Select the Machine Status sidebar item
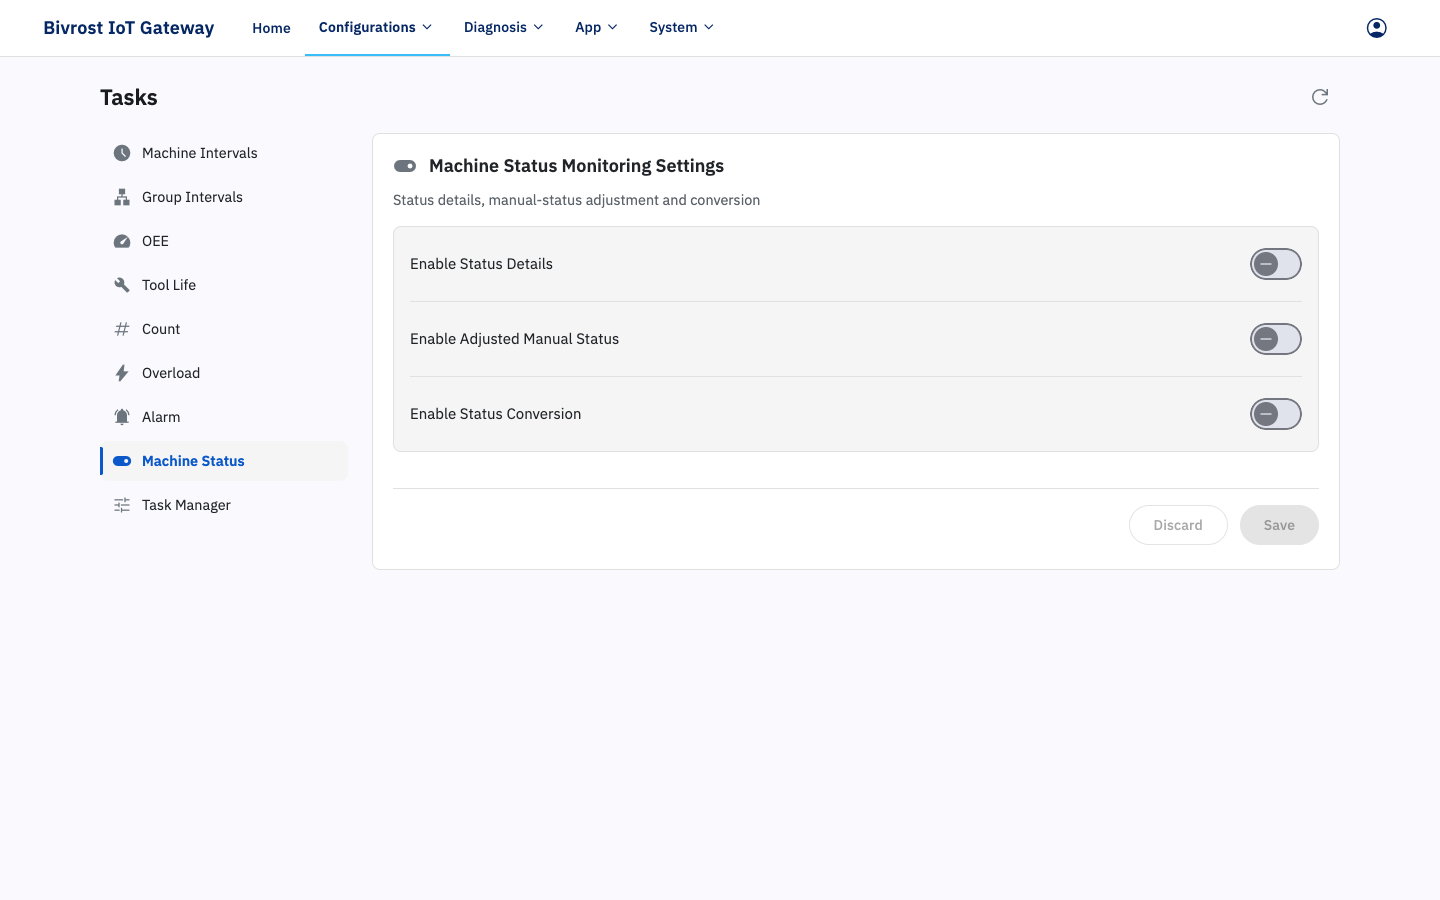This screenshot has height=900, width=1440. pyautogui.click(x=224, y=461)
